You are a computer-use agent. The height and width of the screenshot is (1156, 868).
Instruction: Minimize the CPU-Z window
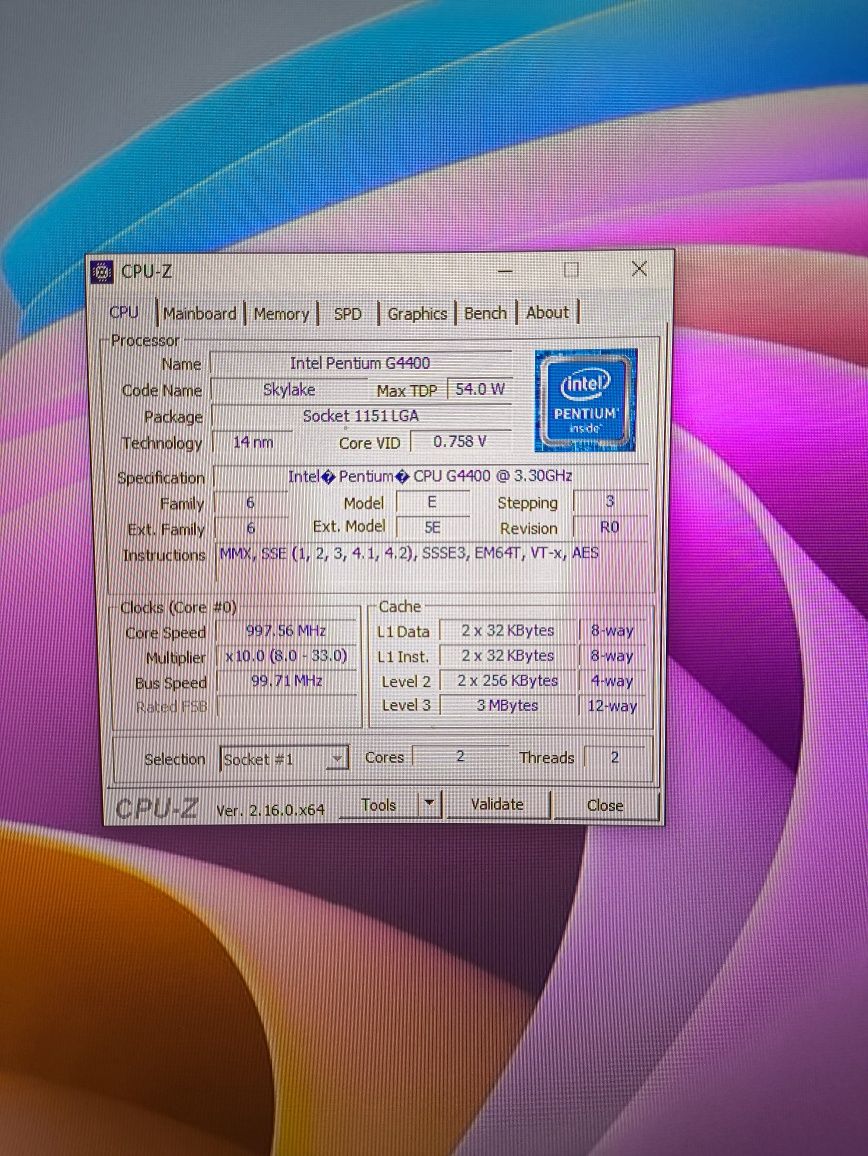[x=505, y=271]
